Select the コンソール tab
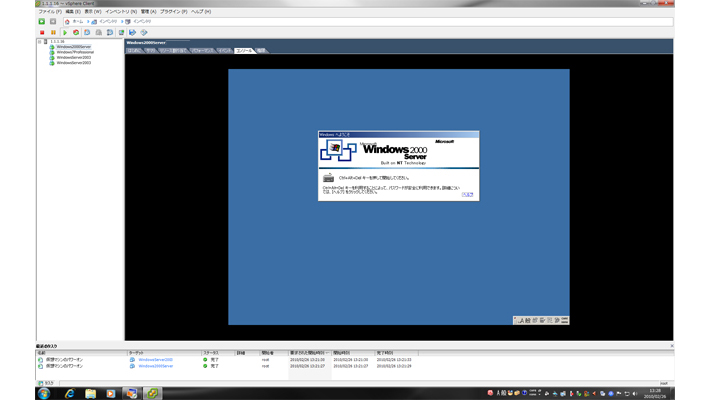The height and width of the screenshot is (400, 710). 244,51
